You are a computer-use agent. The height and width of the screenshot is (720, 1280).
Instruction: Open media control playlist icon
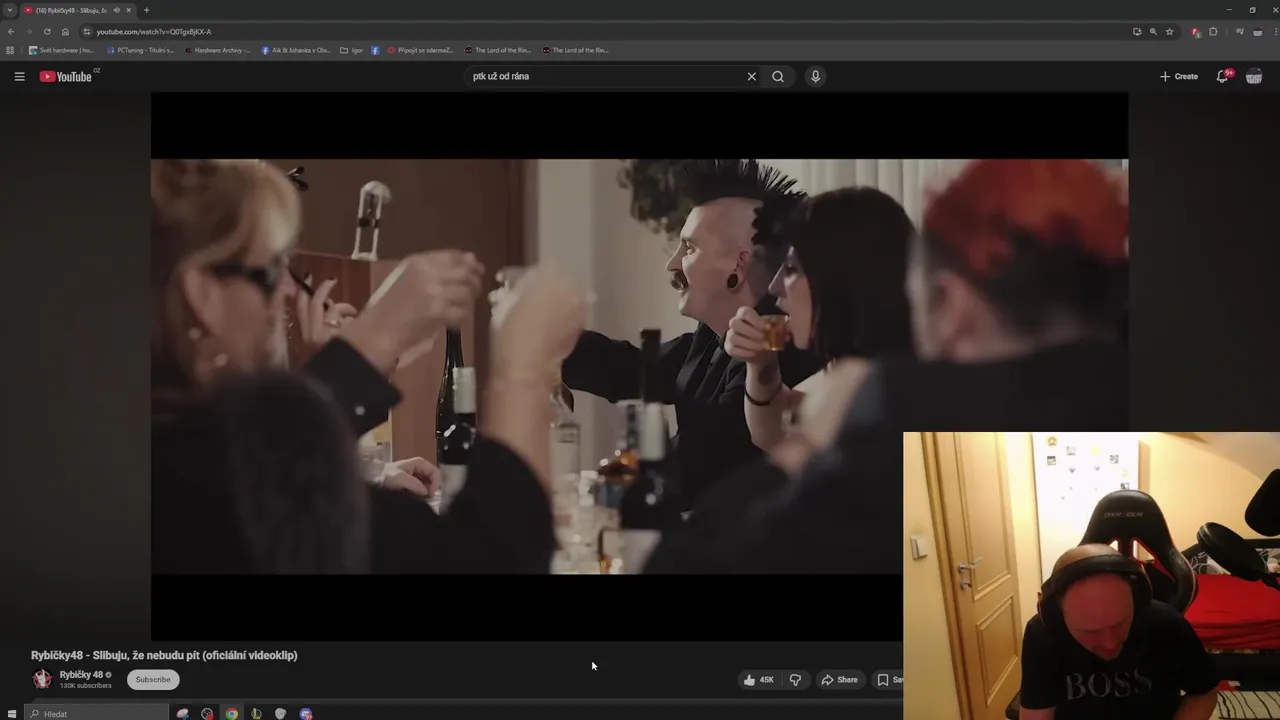pyautogui.click(x=1240, y=31)
